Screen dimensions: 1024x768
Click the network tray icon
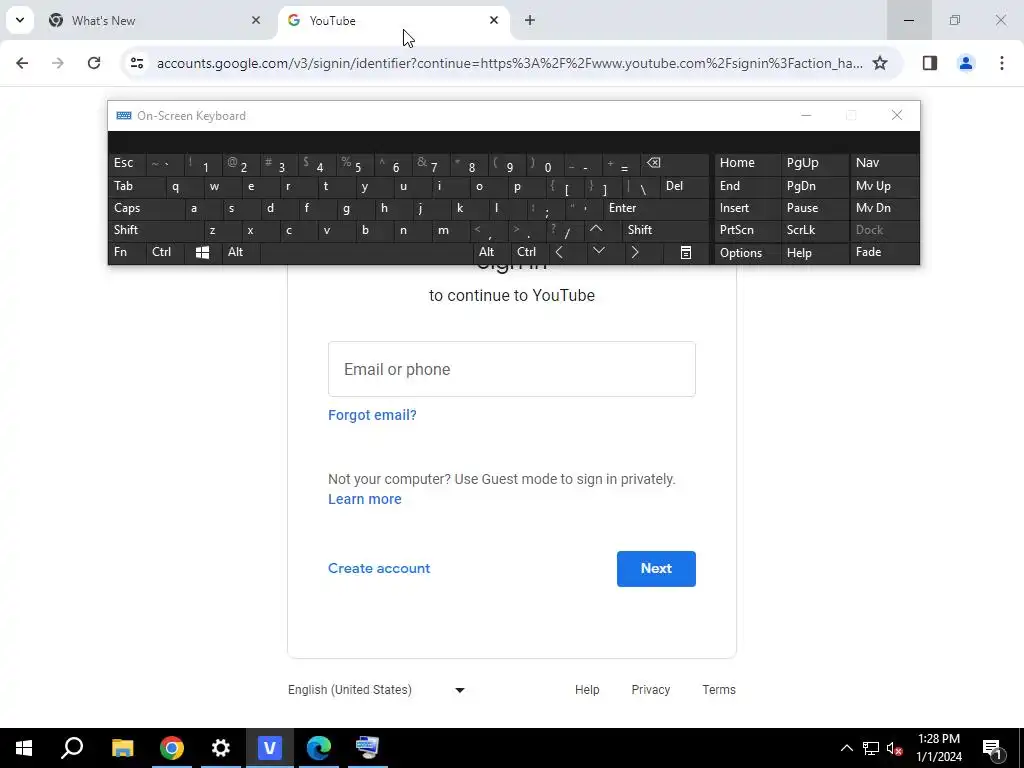point(870,748)
